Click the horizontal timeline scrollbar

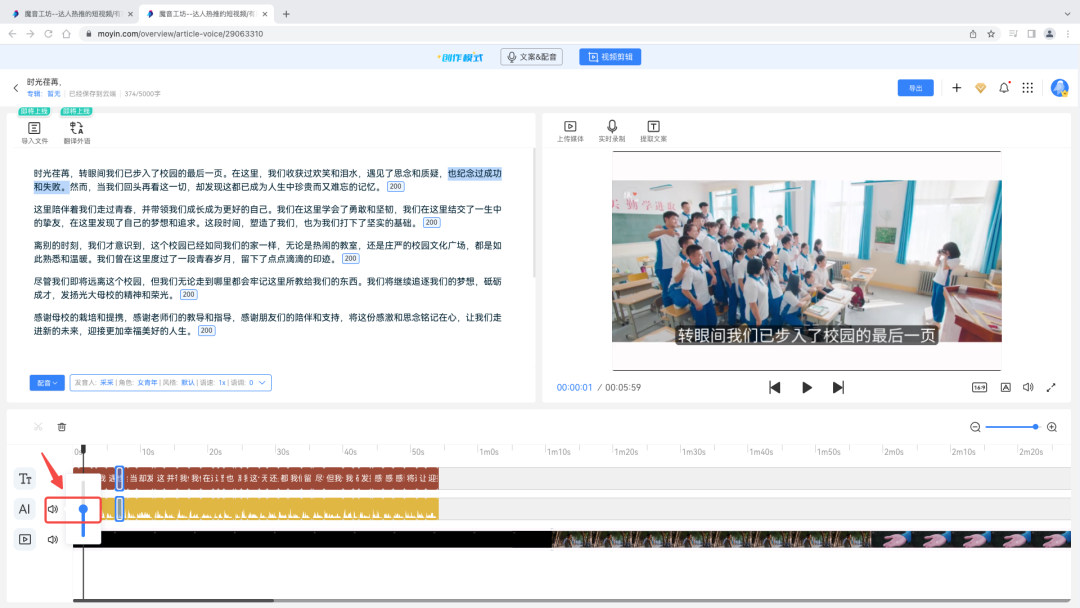[173, 600]
